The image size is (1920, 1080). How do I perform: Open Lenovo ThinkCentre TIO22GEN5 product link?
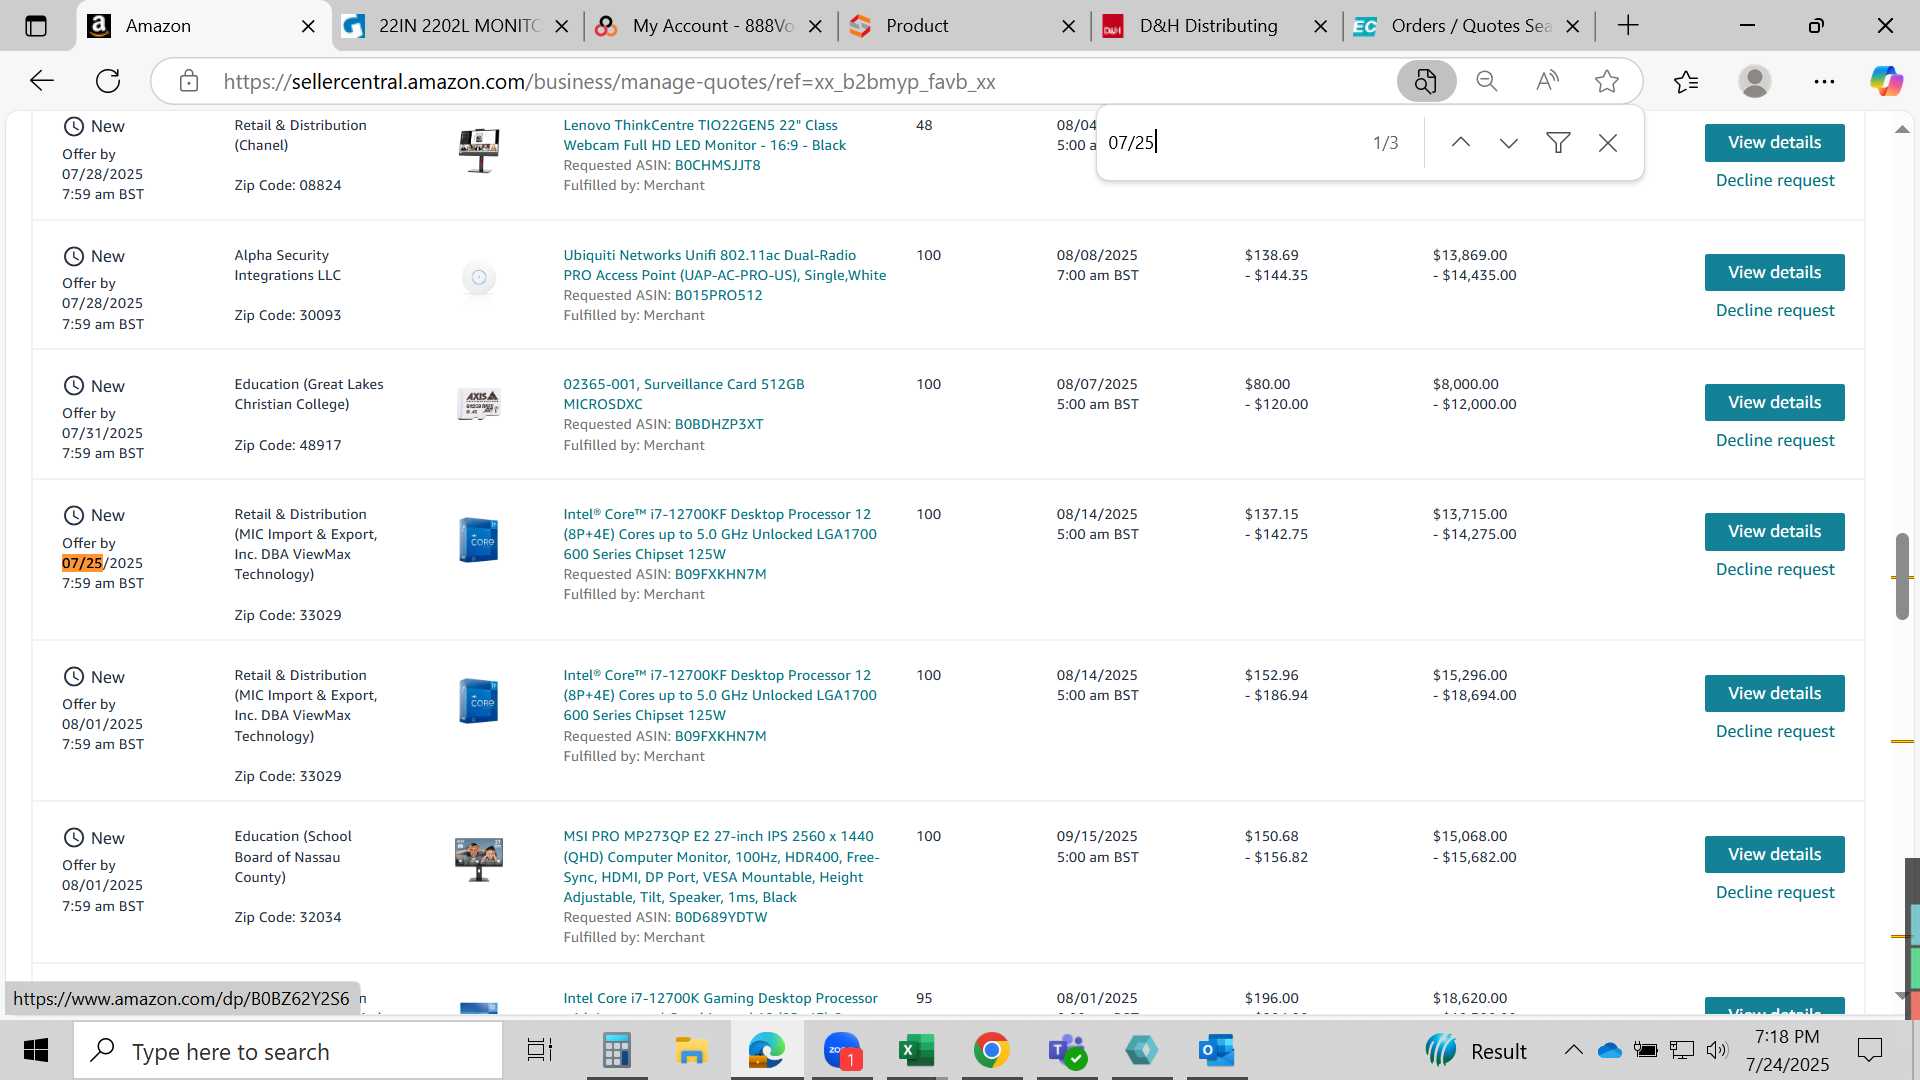coord(704,135)
